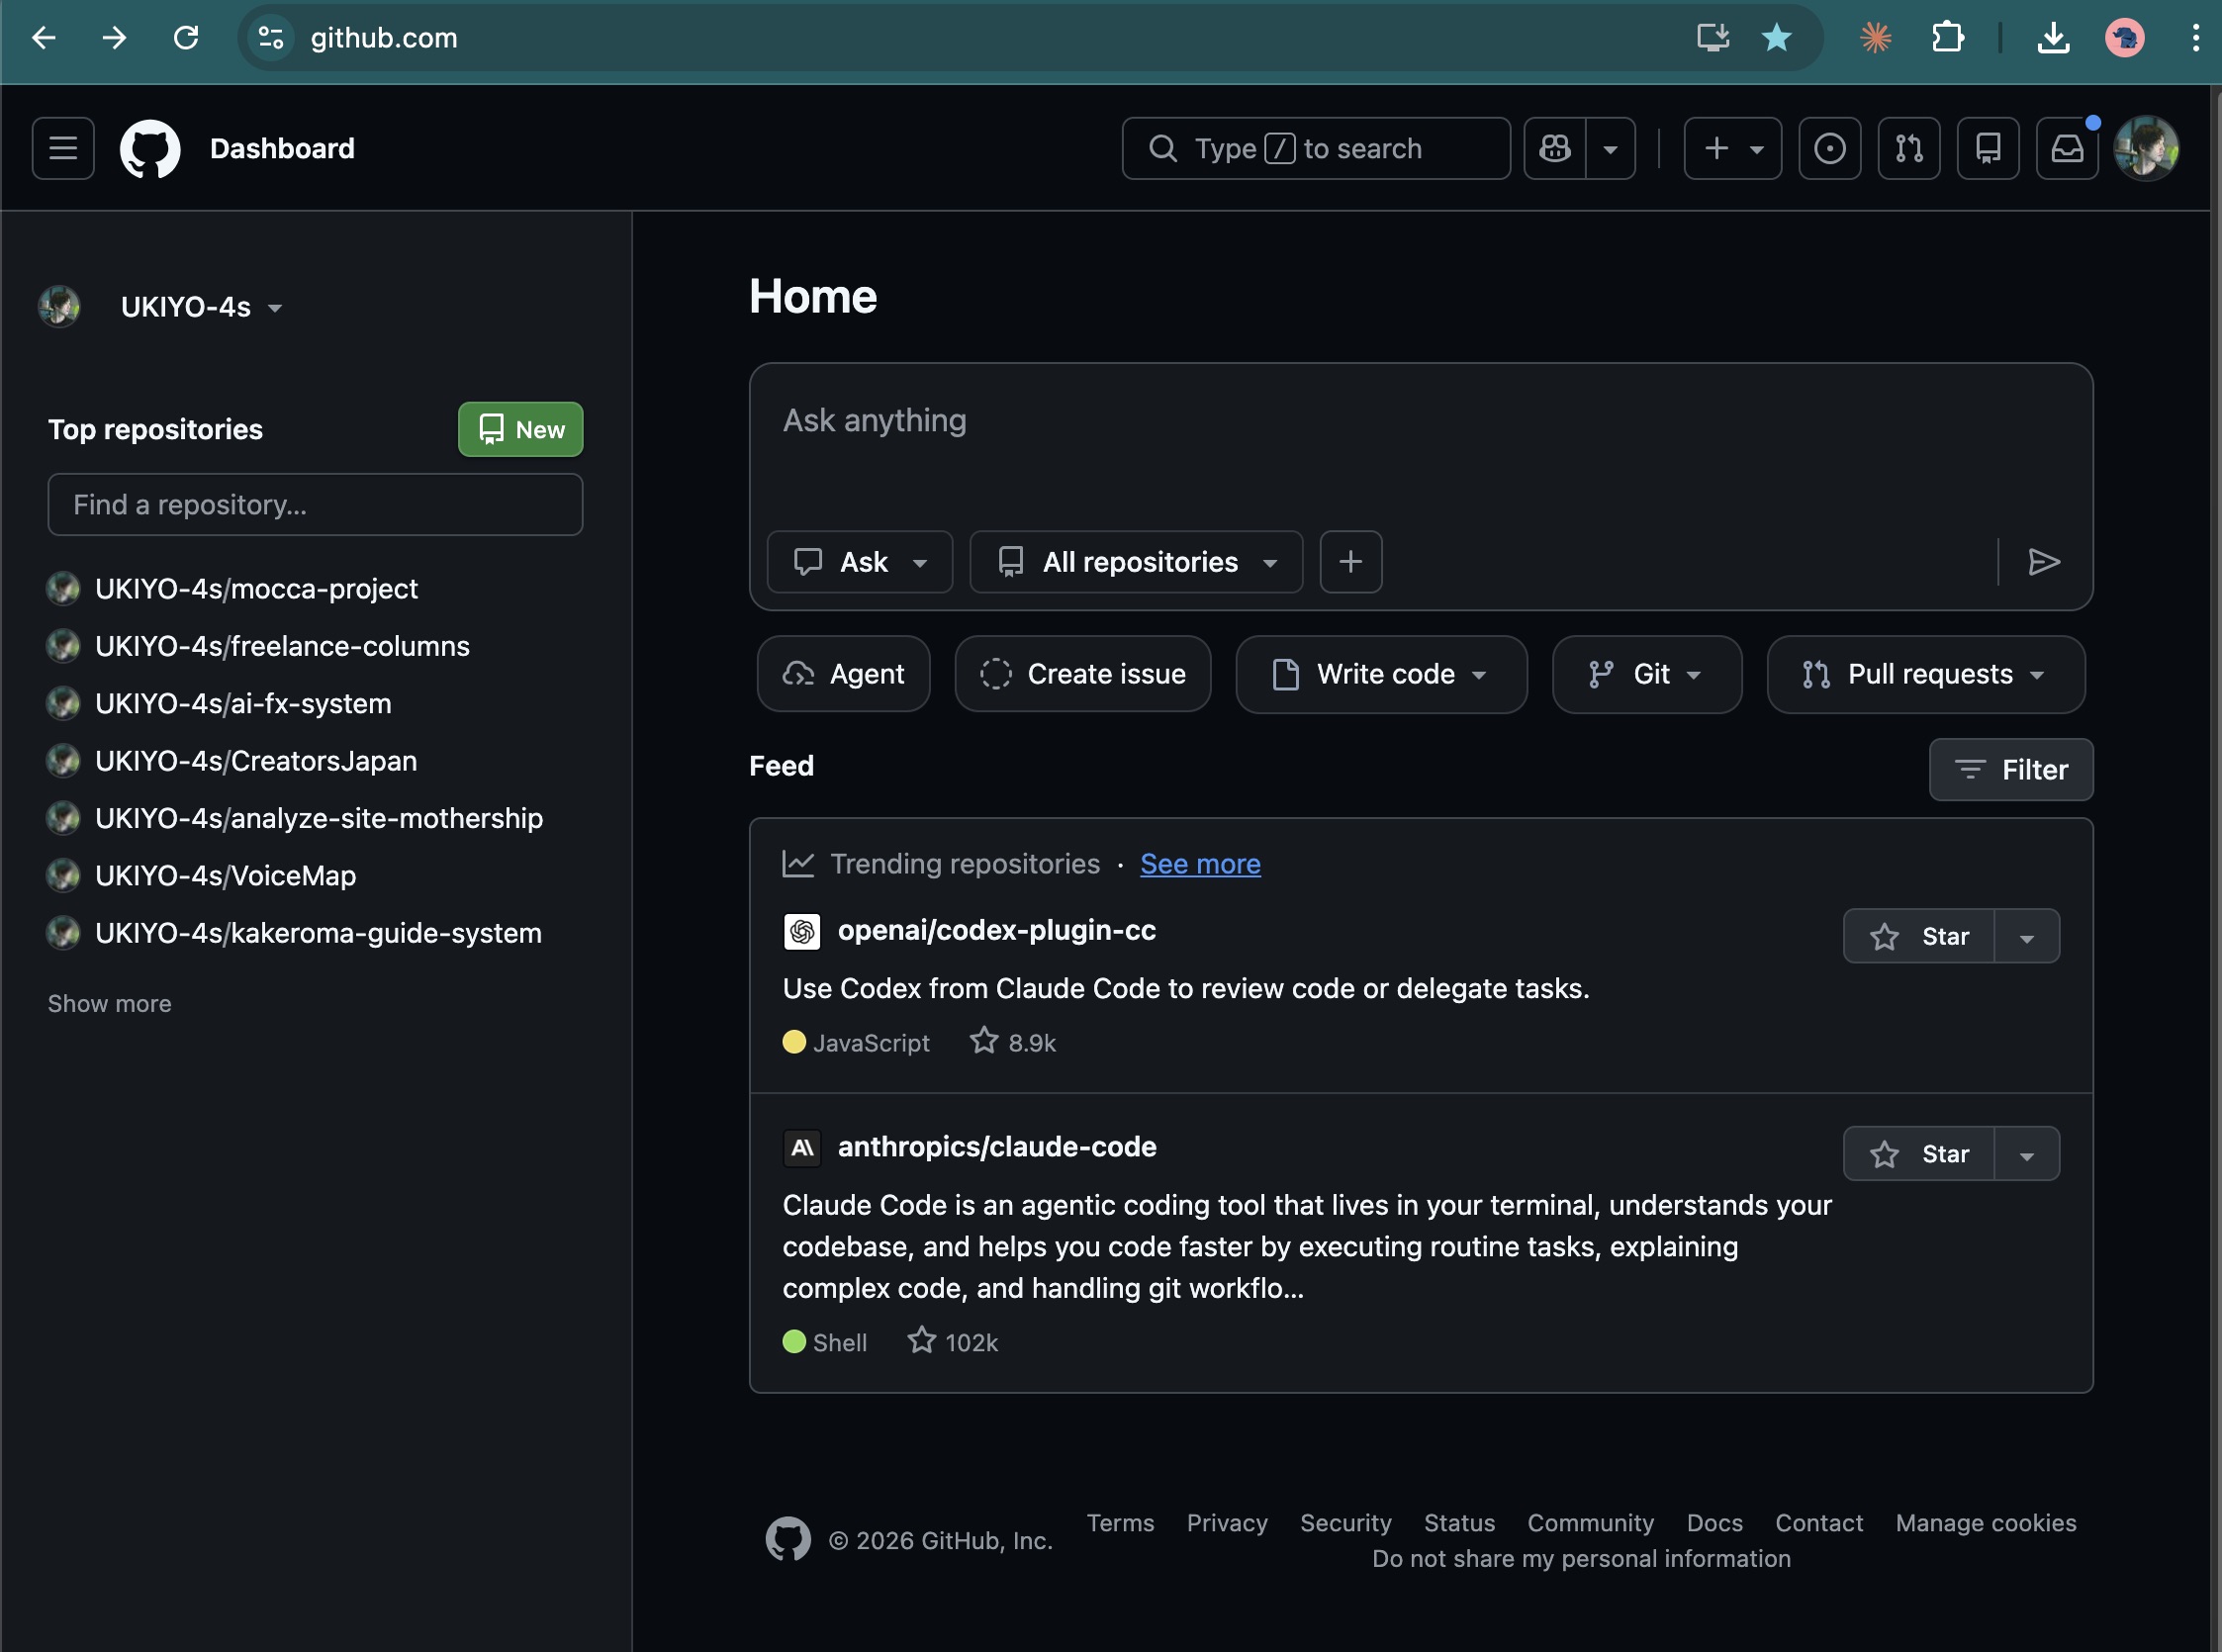The image size is (2222, 1652).
Task: Click the Create issue button
Action: 1083,675
